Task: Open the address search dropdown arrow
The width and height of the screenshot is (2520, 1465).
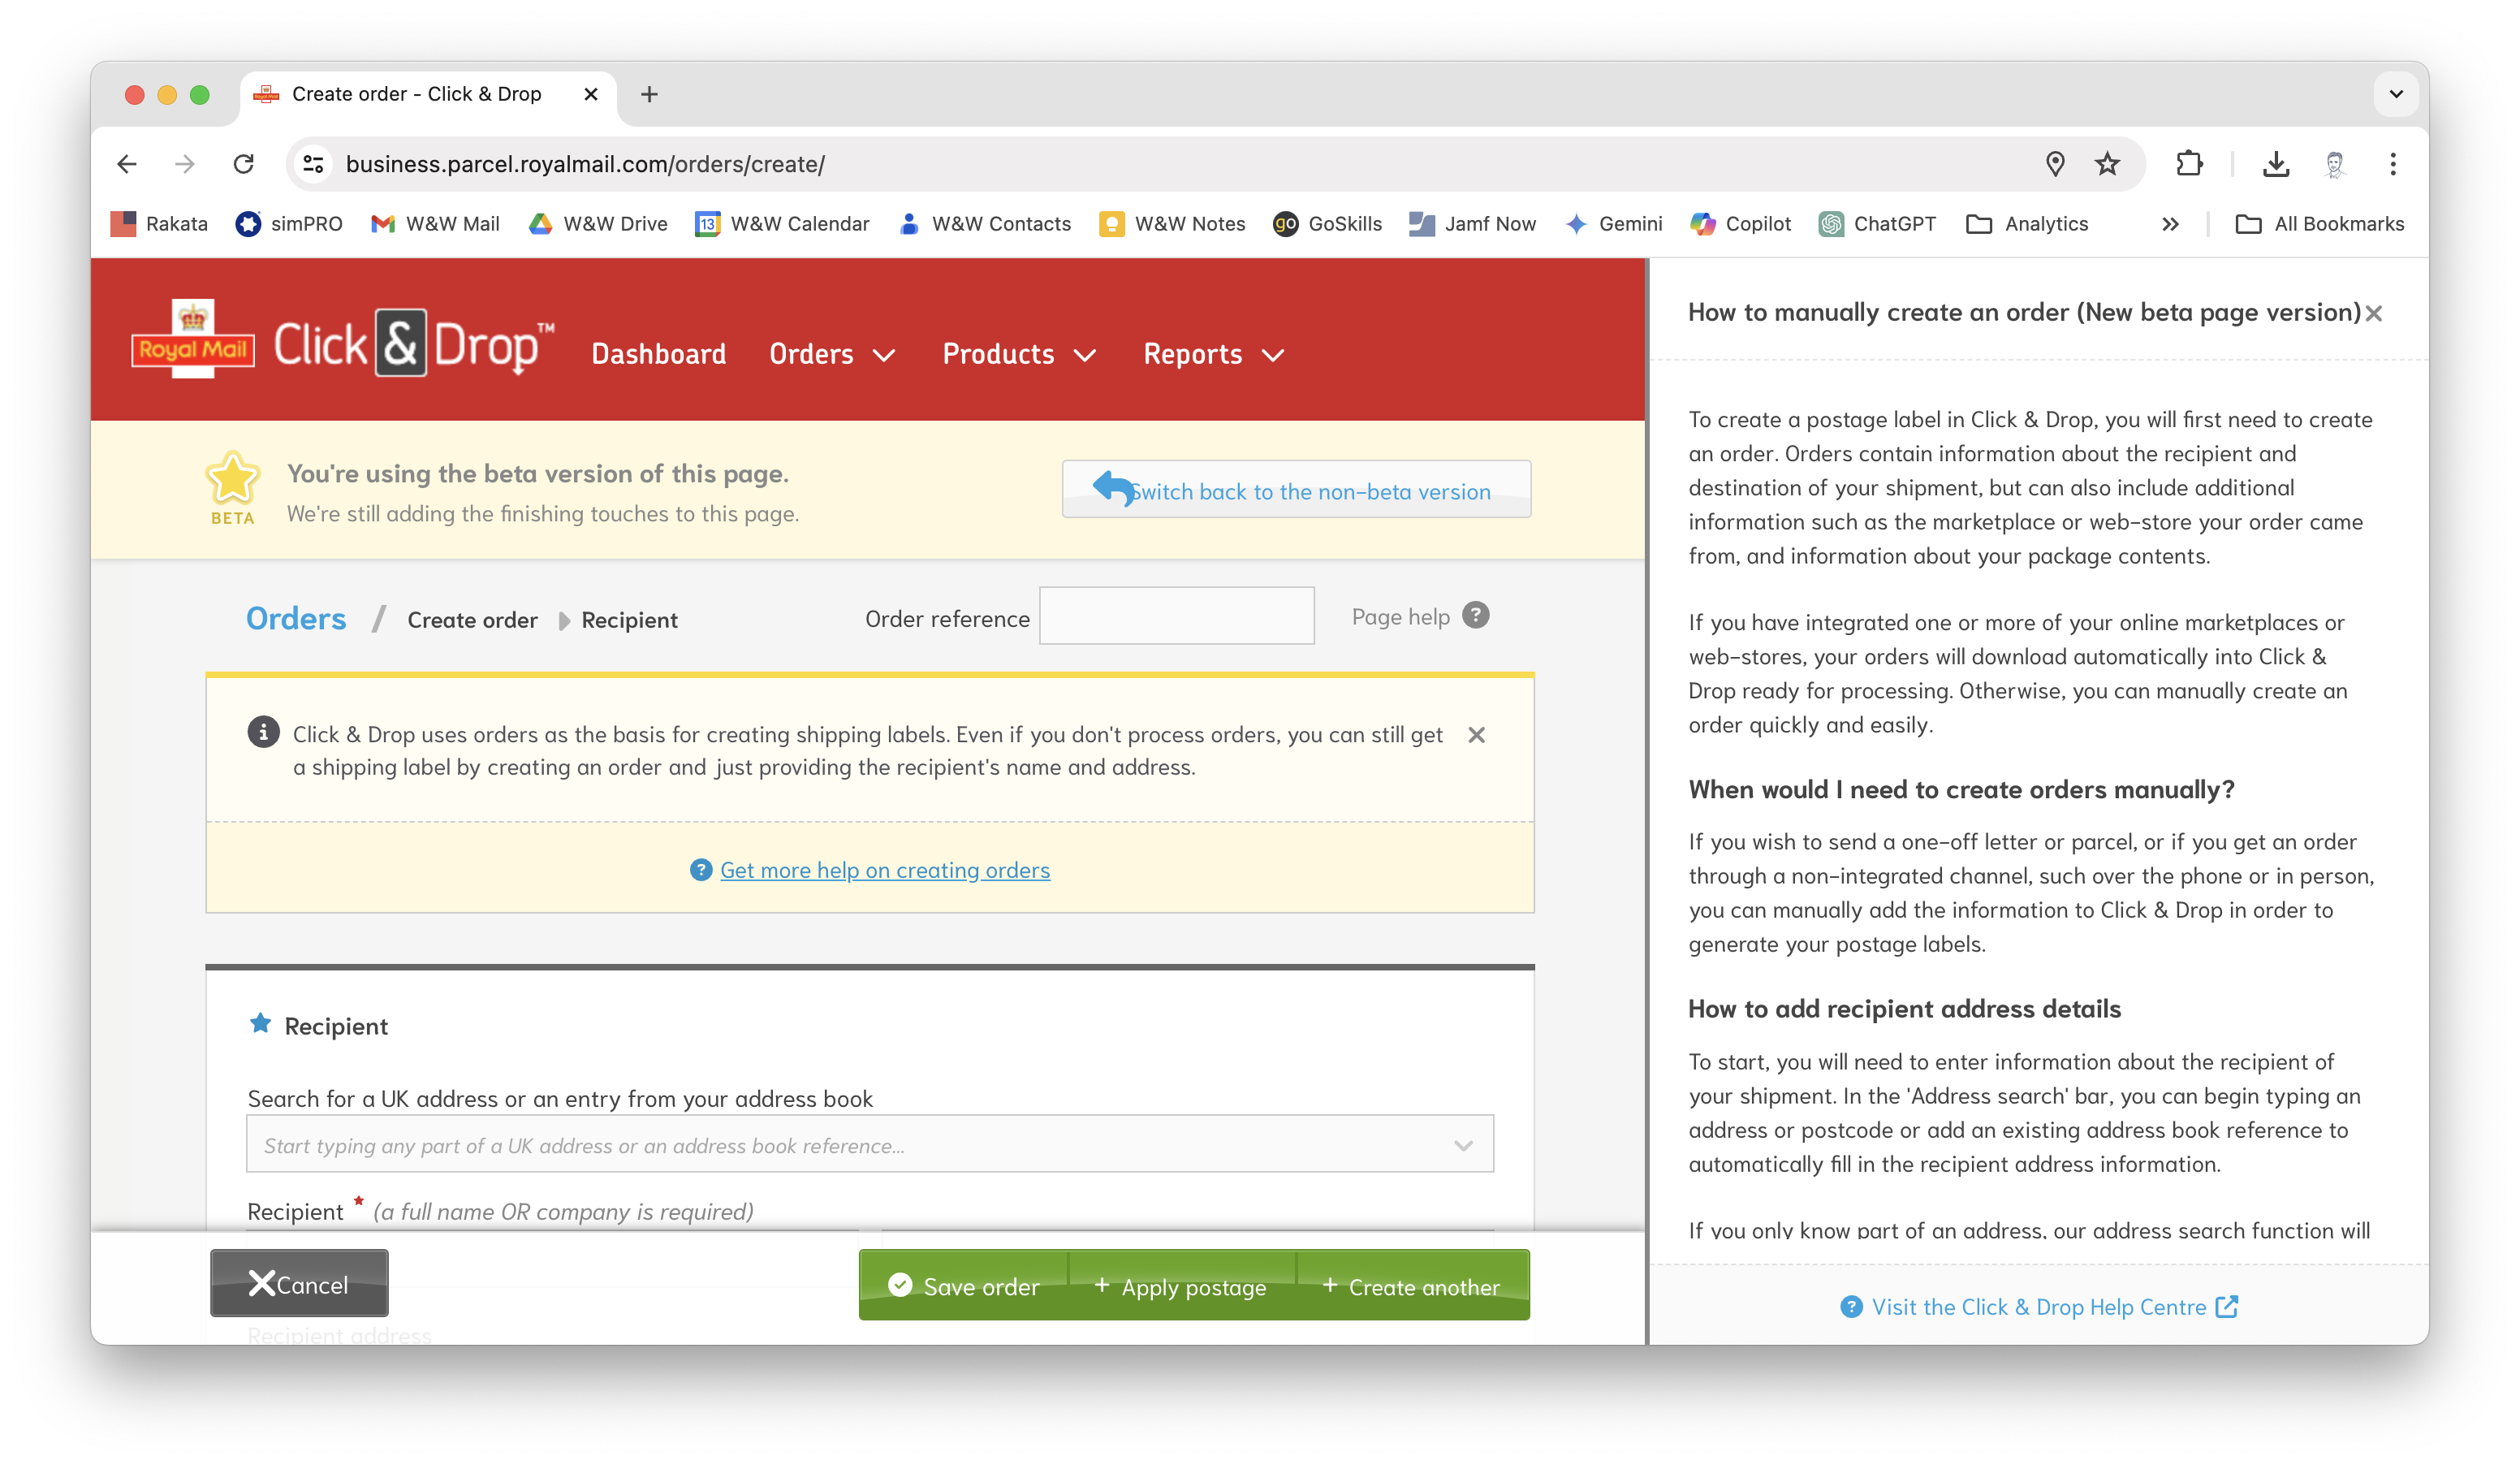Action: (1463, 1145)
